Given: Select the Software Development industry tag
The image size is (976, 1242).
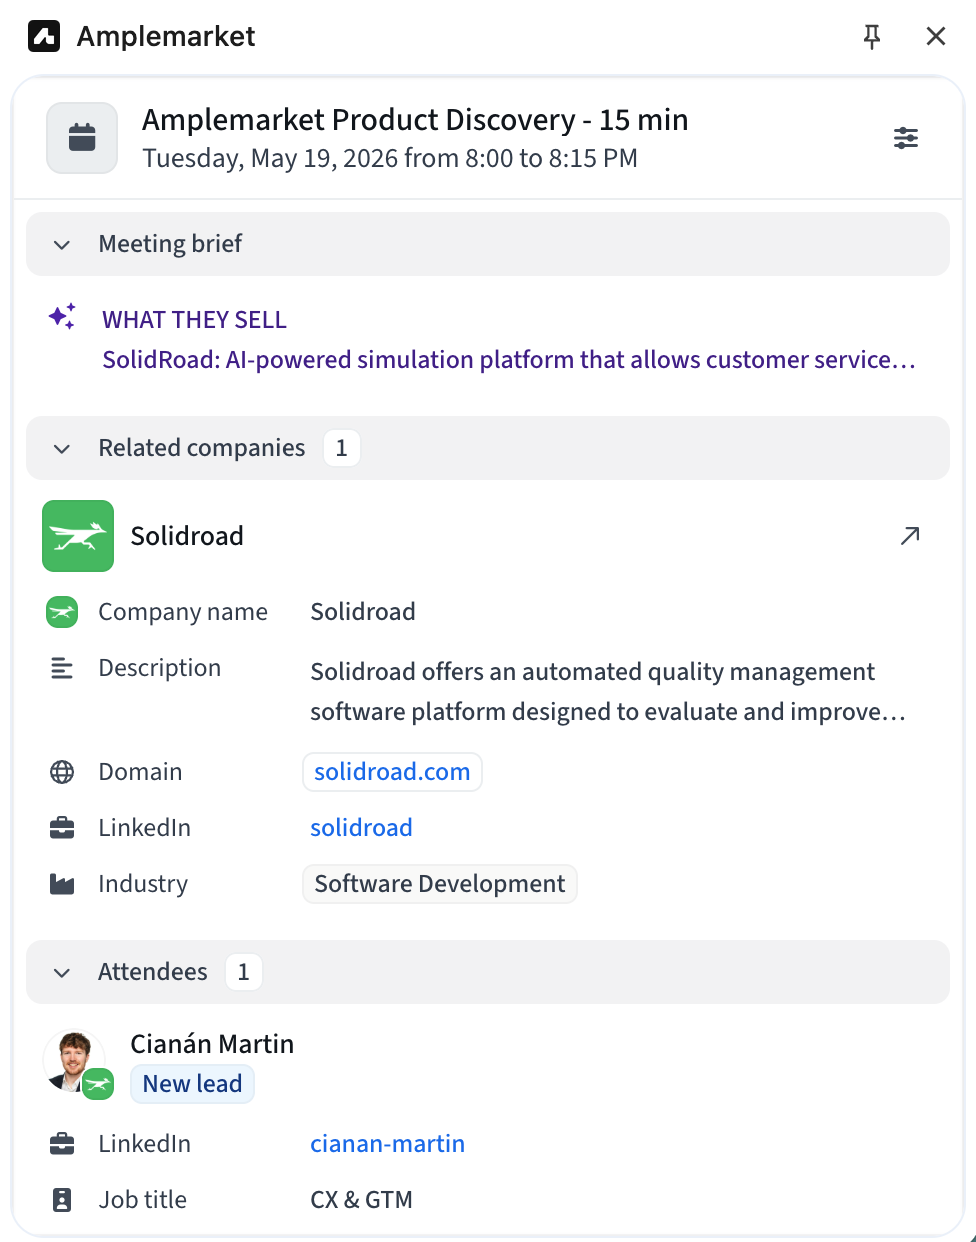Looking at the screenshot, I should coord(440,884).
